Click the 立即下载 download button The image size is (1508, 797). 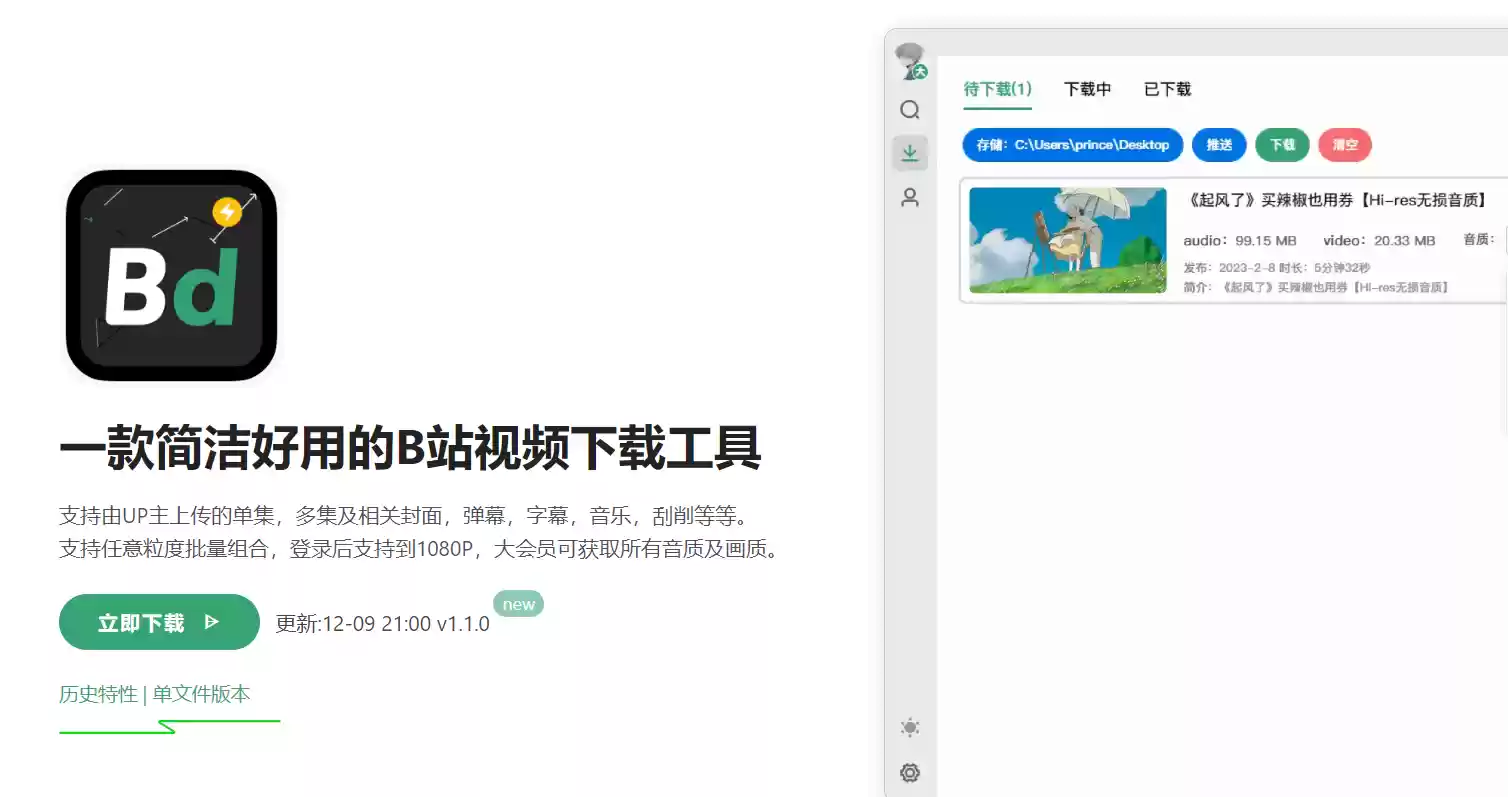coord(158,622)
